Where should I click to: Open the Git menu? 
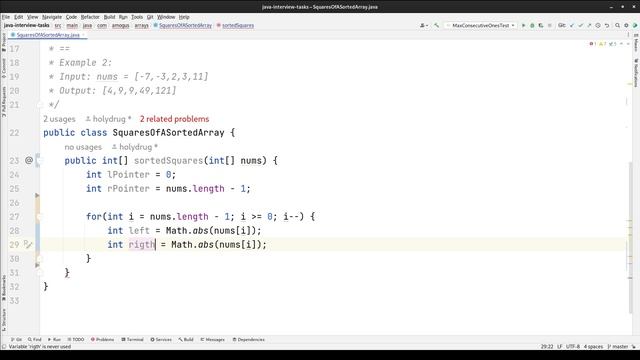tap(150, 17)
